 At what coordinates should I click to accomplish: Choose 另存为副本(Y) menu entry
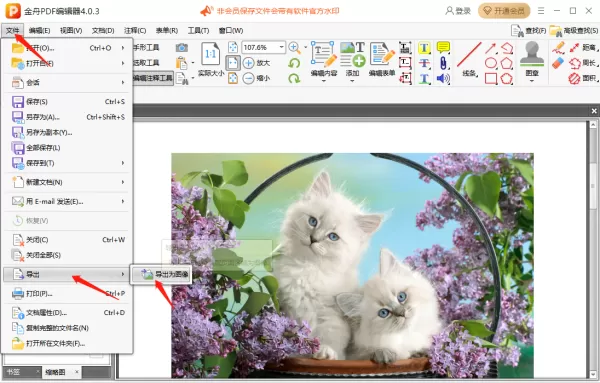[x=68, y=132]
